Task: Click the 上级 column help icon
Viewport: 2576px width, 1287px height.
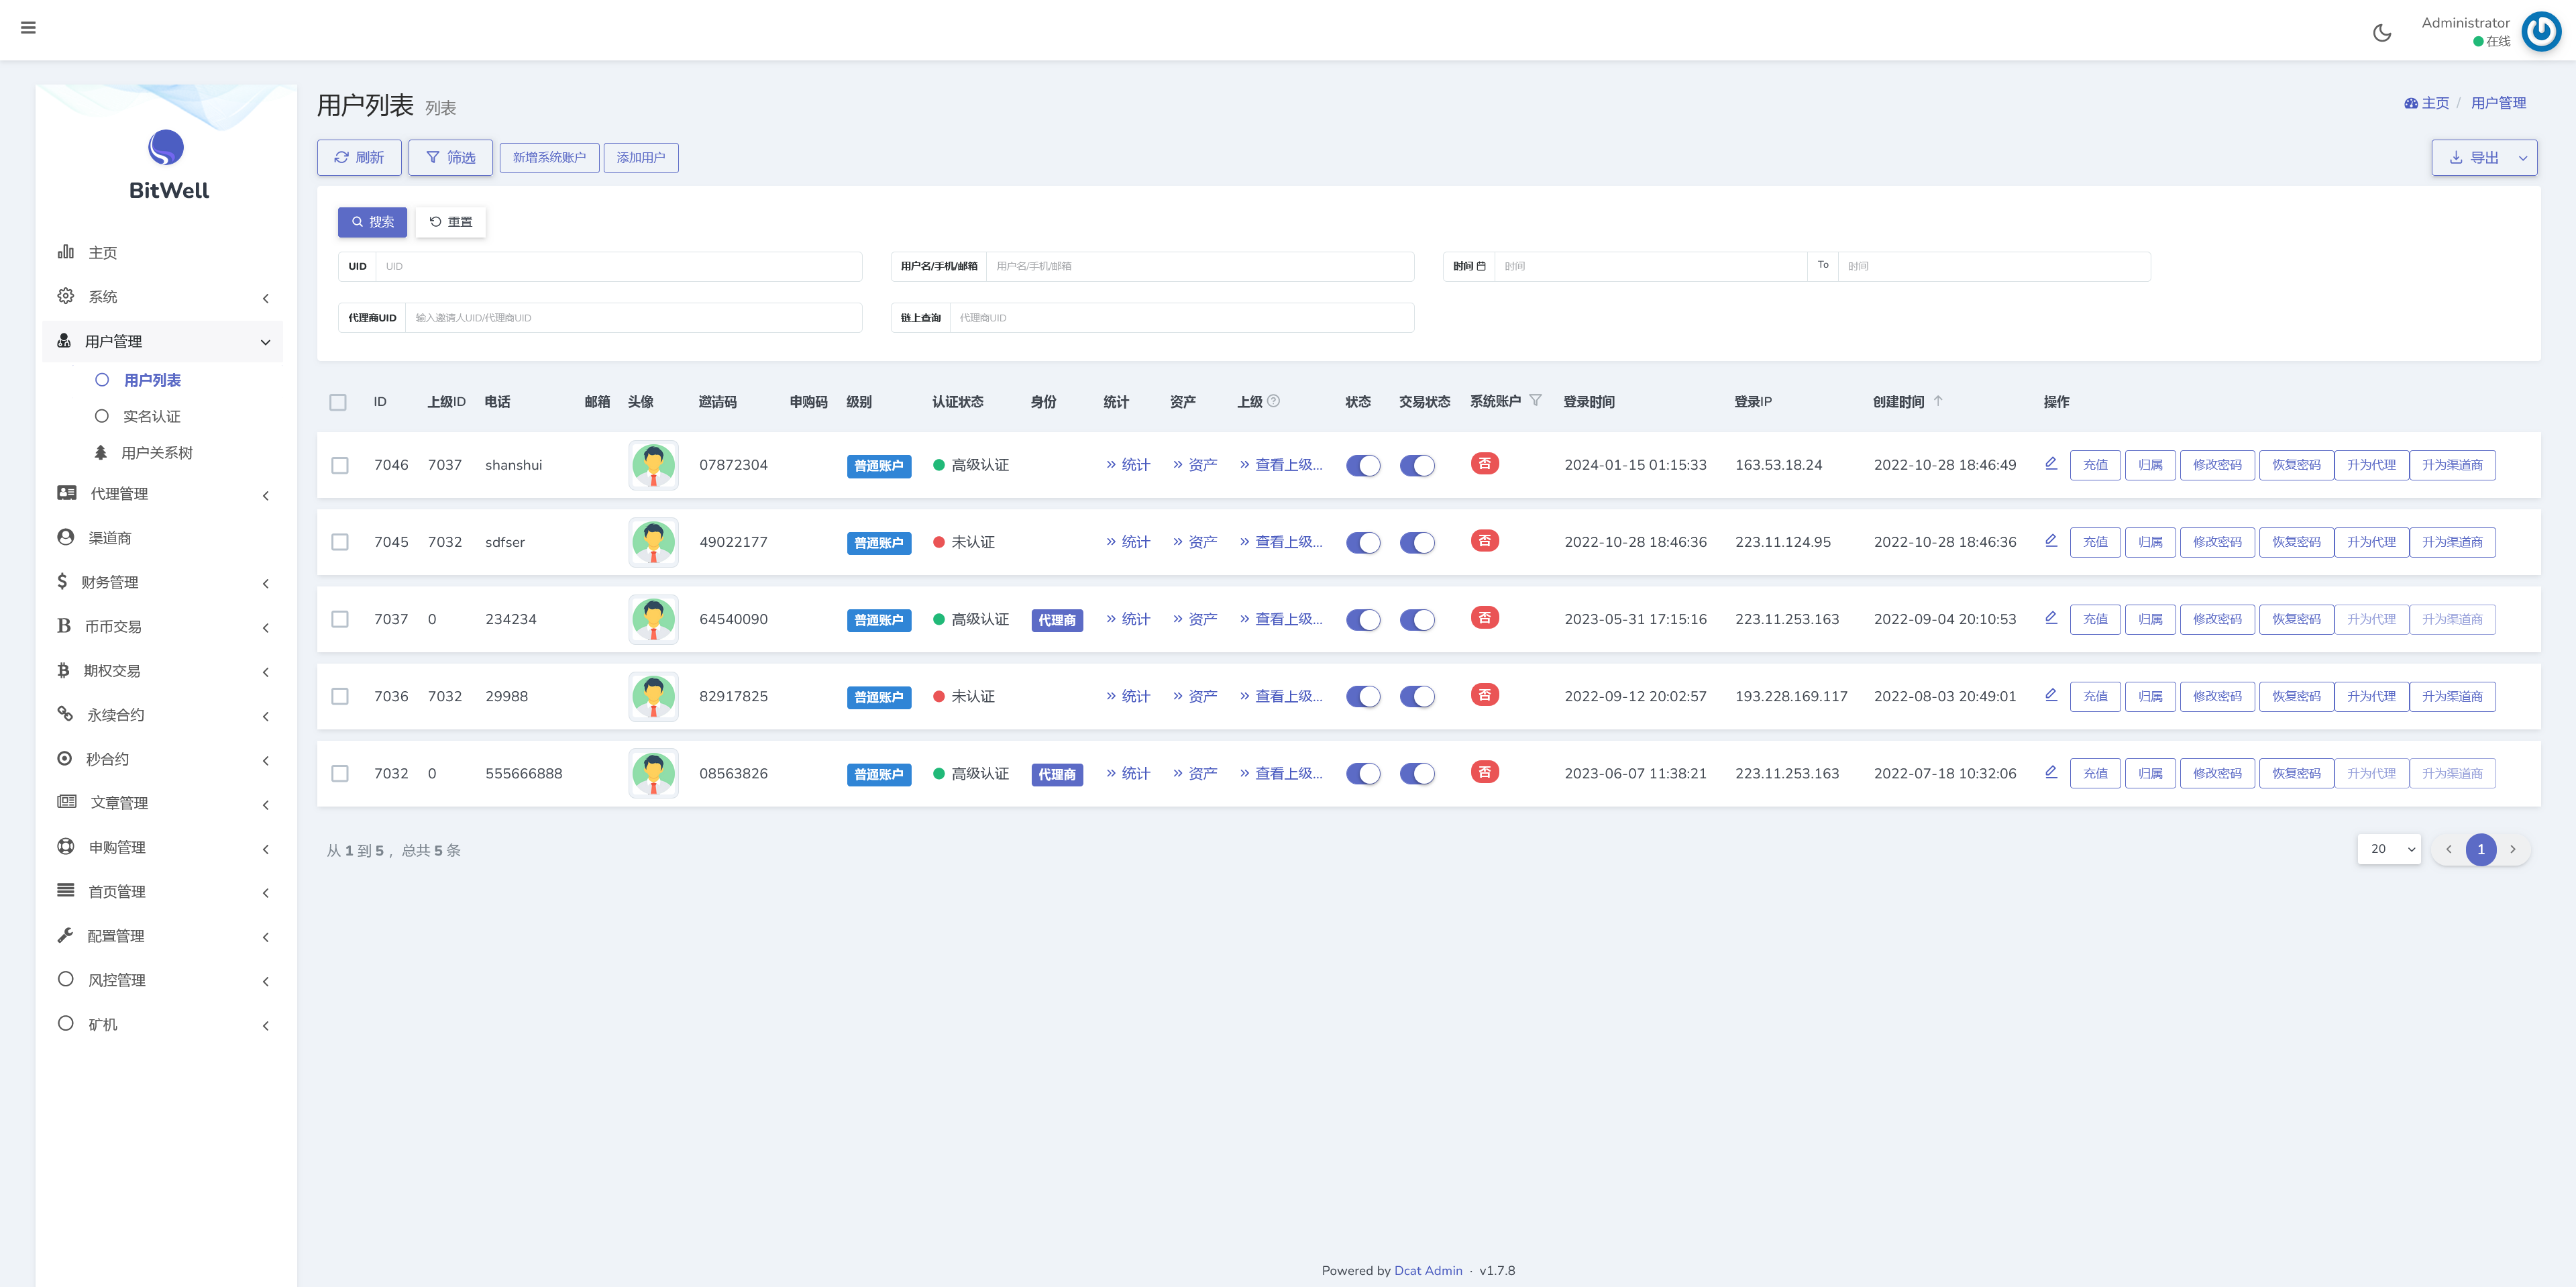Action: [x=1273, y=401]
